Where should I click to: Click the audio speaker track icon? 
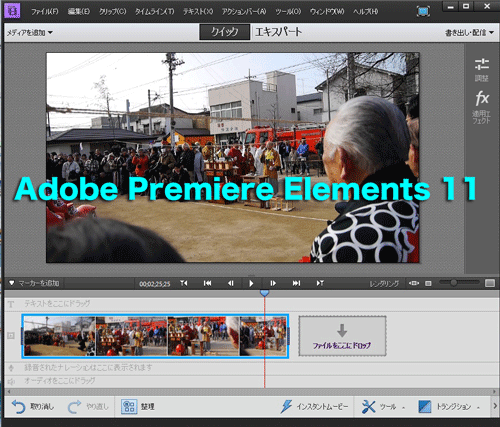coord(11,381)
